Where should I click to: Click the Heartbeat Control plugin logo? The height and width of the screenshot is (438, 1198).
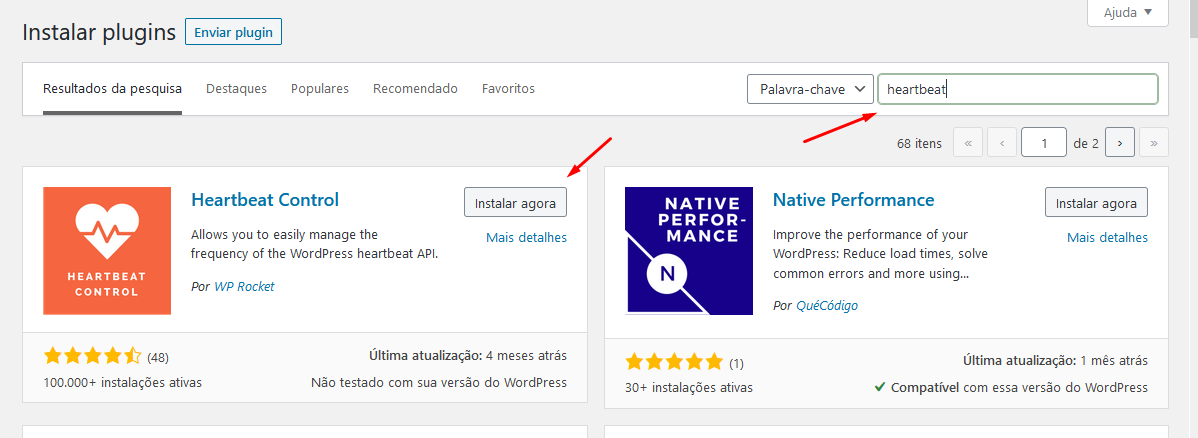pyautogui.click(x=107, y=251)
